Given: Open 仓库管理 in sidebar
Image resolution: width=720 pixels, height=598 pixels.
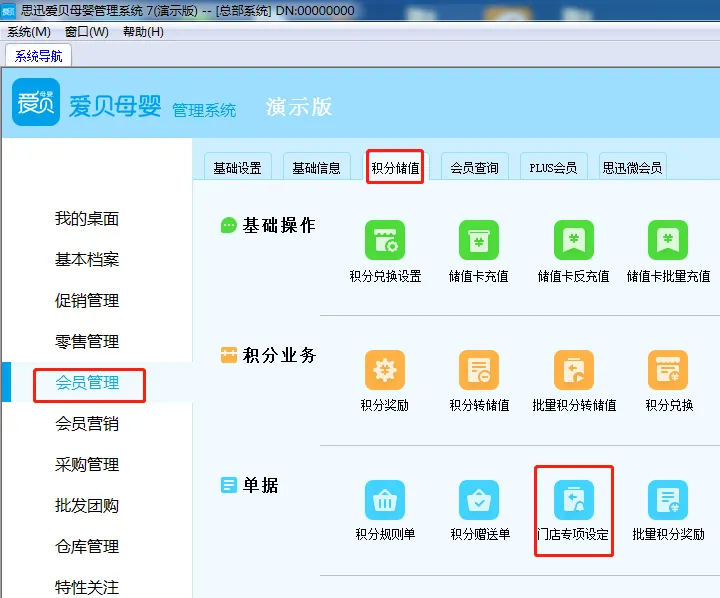Looking at the screenshot, I should pyautogui.click(x=87, y=547).
